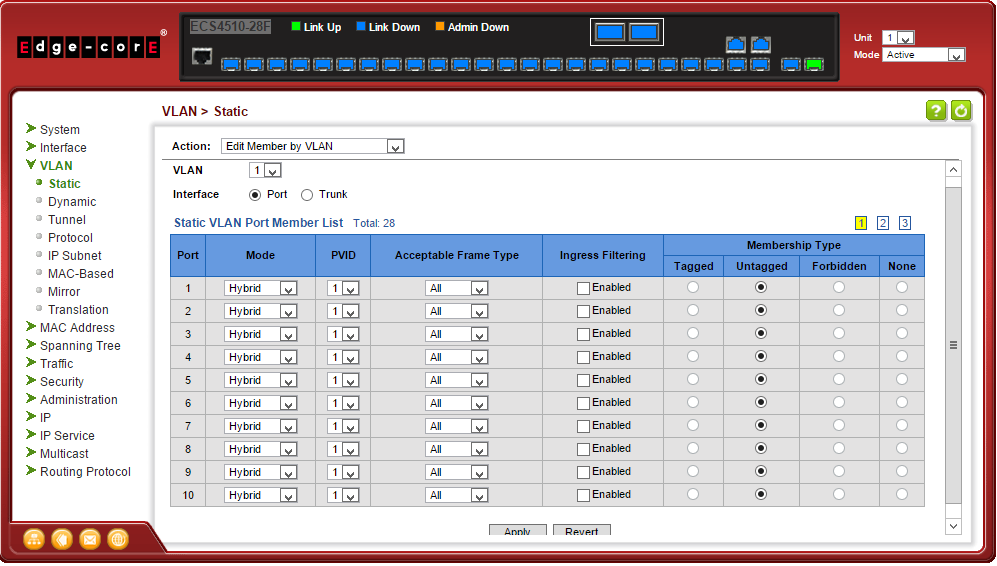Click the orange email envelope icon

[x=90, y=539]
